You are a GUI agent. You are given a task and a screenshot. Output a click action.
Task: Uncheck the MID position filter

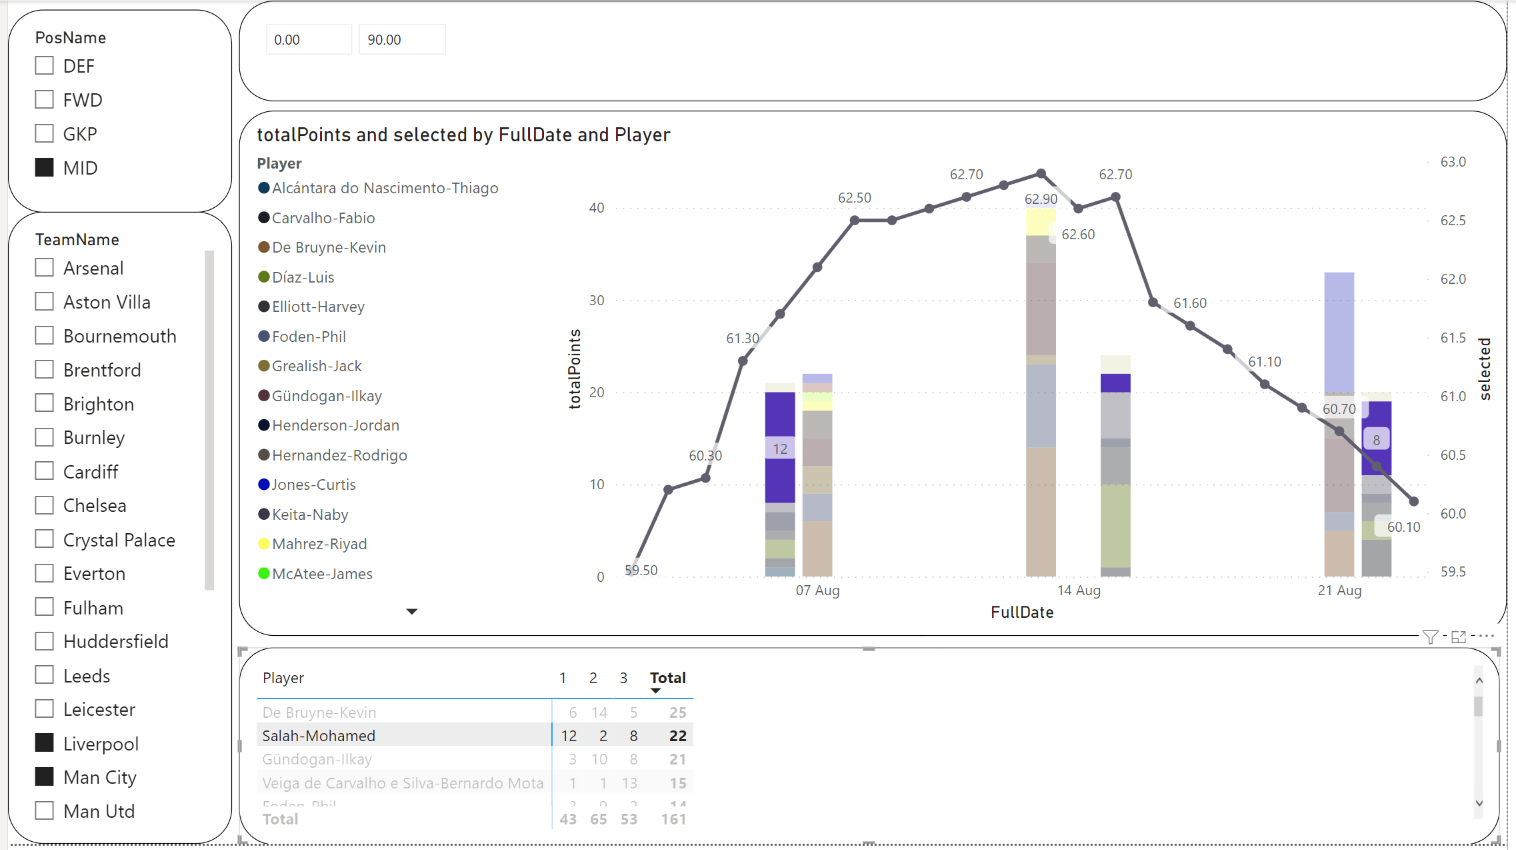click(44, 167)
